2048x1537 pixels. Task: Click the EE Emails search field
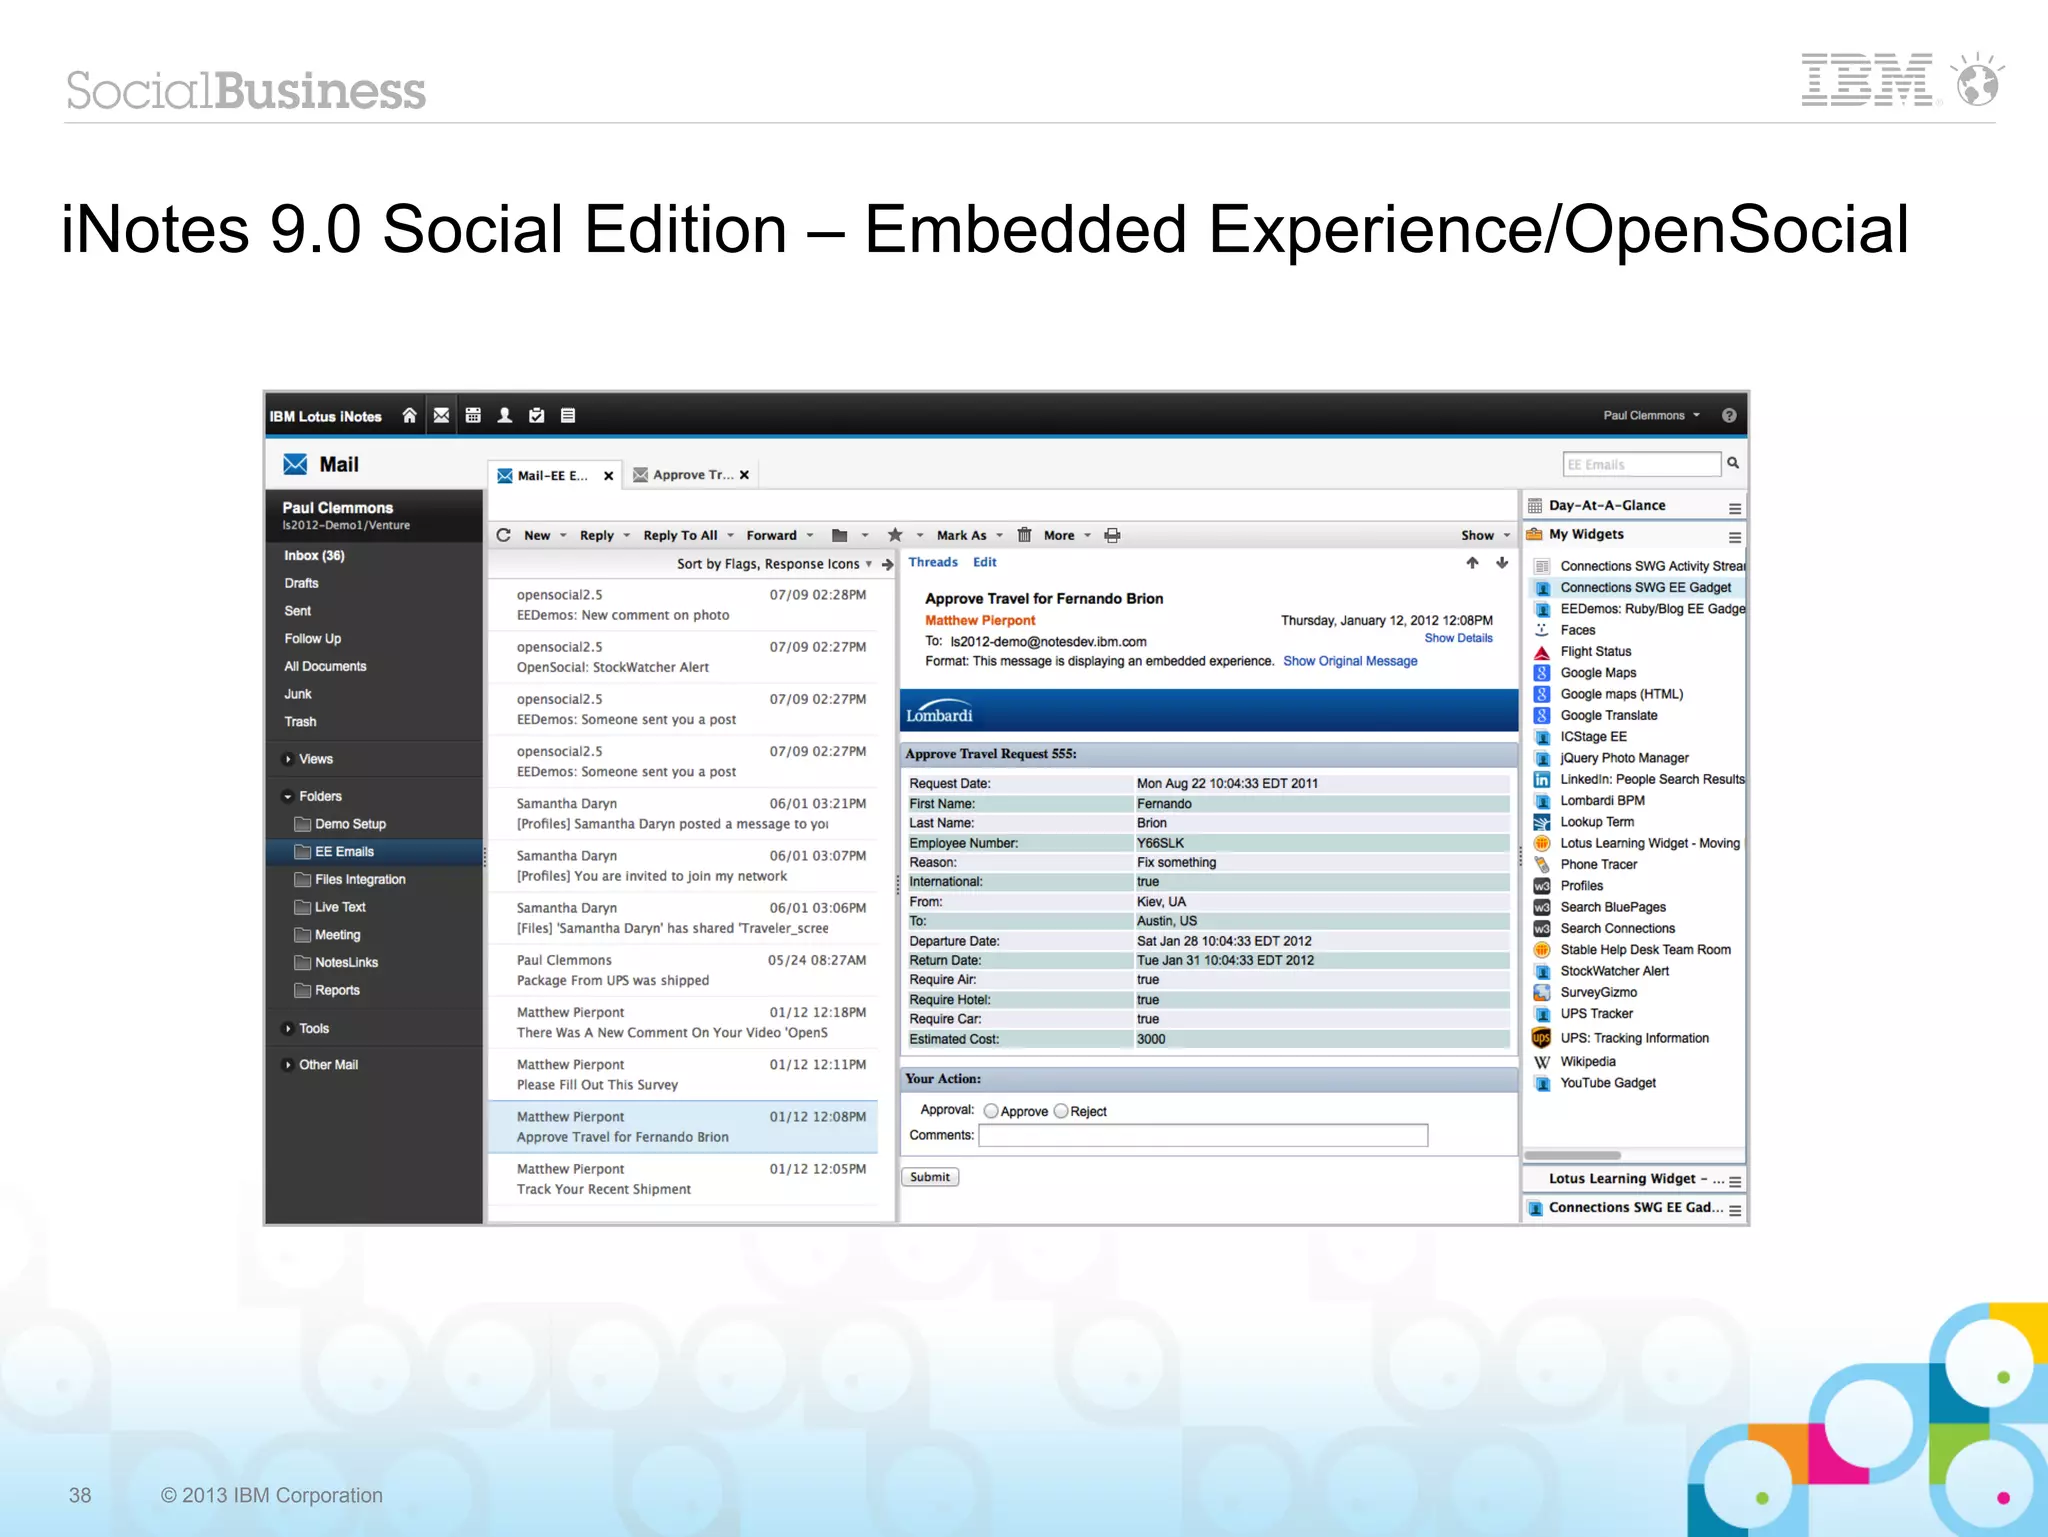point(1641,464)
